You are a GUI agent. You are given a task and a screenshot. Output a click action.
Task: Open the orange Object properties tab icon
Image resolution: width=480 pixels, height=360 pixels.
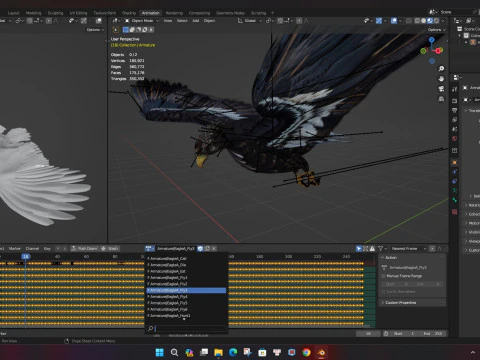pyautogui.click(x=454, y=162)
